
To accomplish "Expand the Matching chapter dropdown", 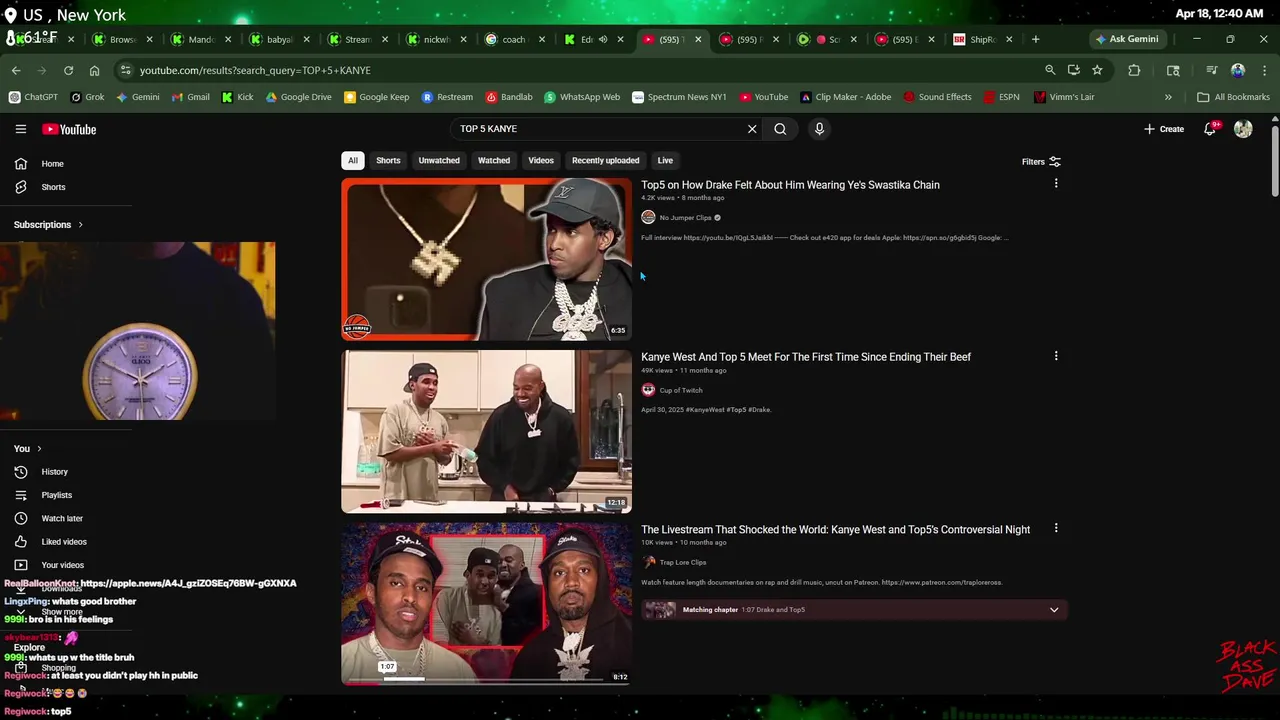I will pyautogui.click(x=1054, y=610).
